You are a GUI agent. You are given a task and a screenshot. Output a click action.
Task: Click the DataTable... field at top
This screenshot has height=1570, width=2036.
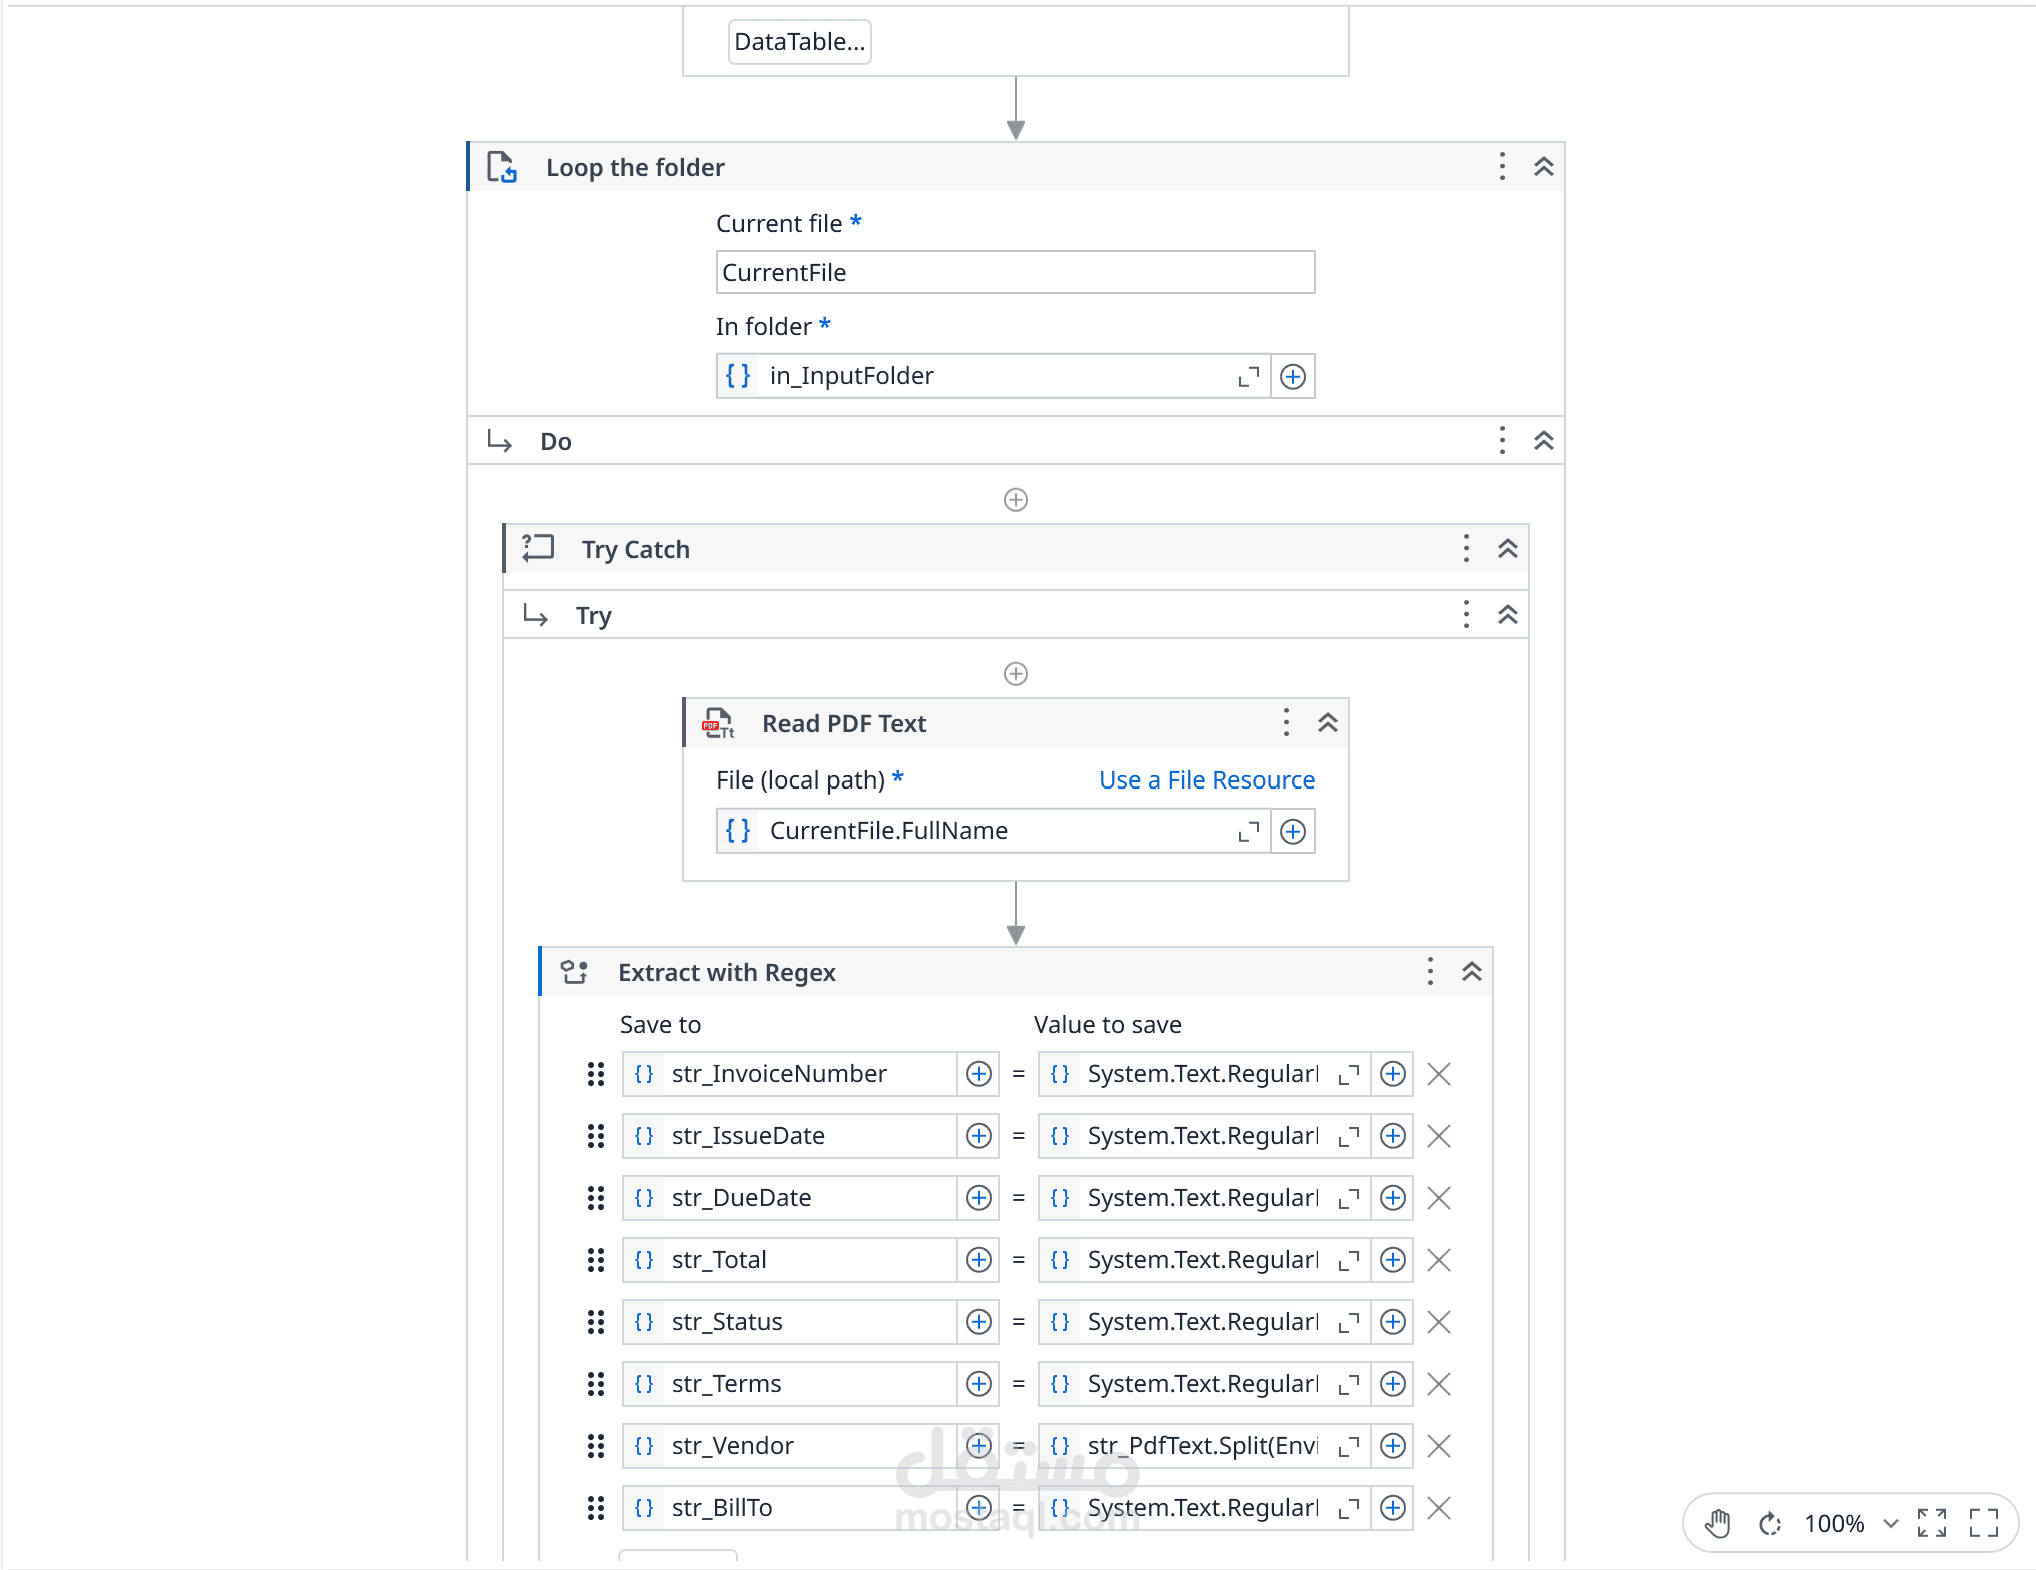[800, 42]
